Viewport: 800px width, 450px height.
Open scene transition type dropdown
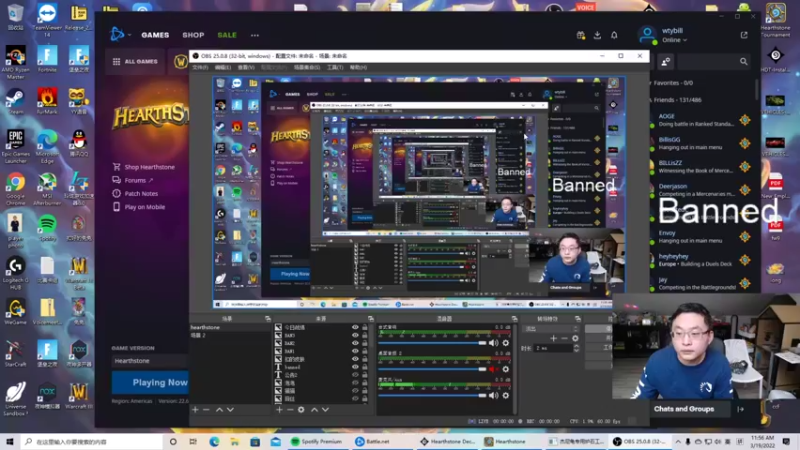552,329
